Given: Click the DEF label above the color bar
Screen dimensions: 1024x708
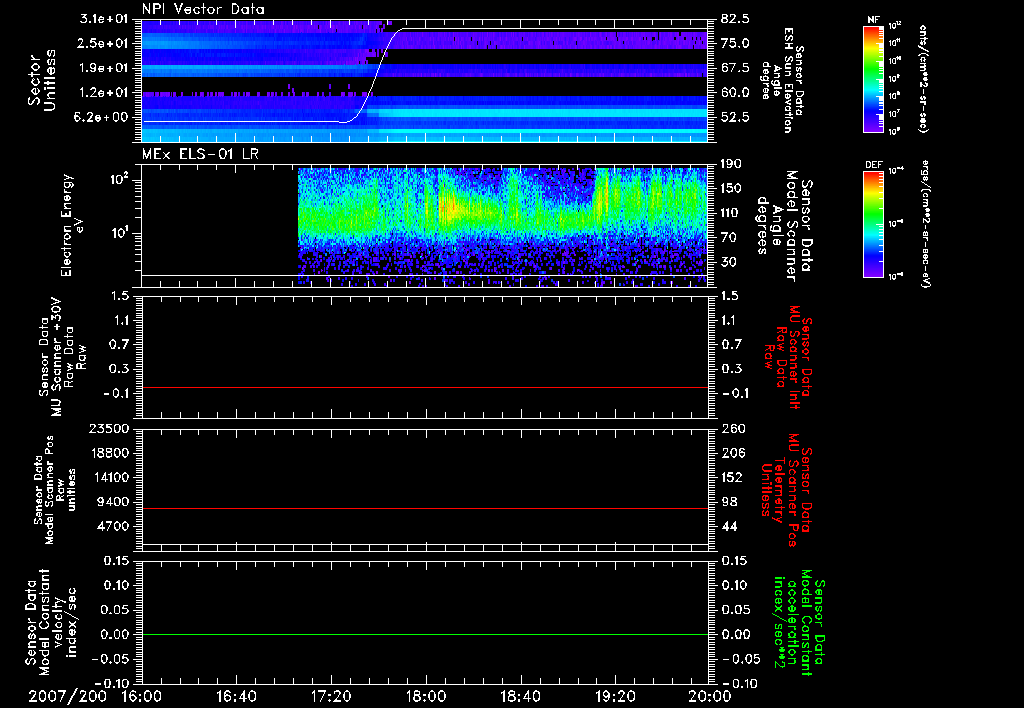Looking at the screenshot, I should (873, 165).
